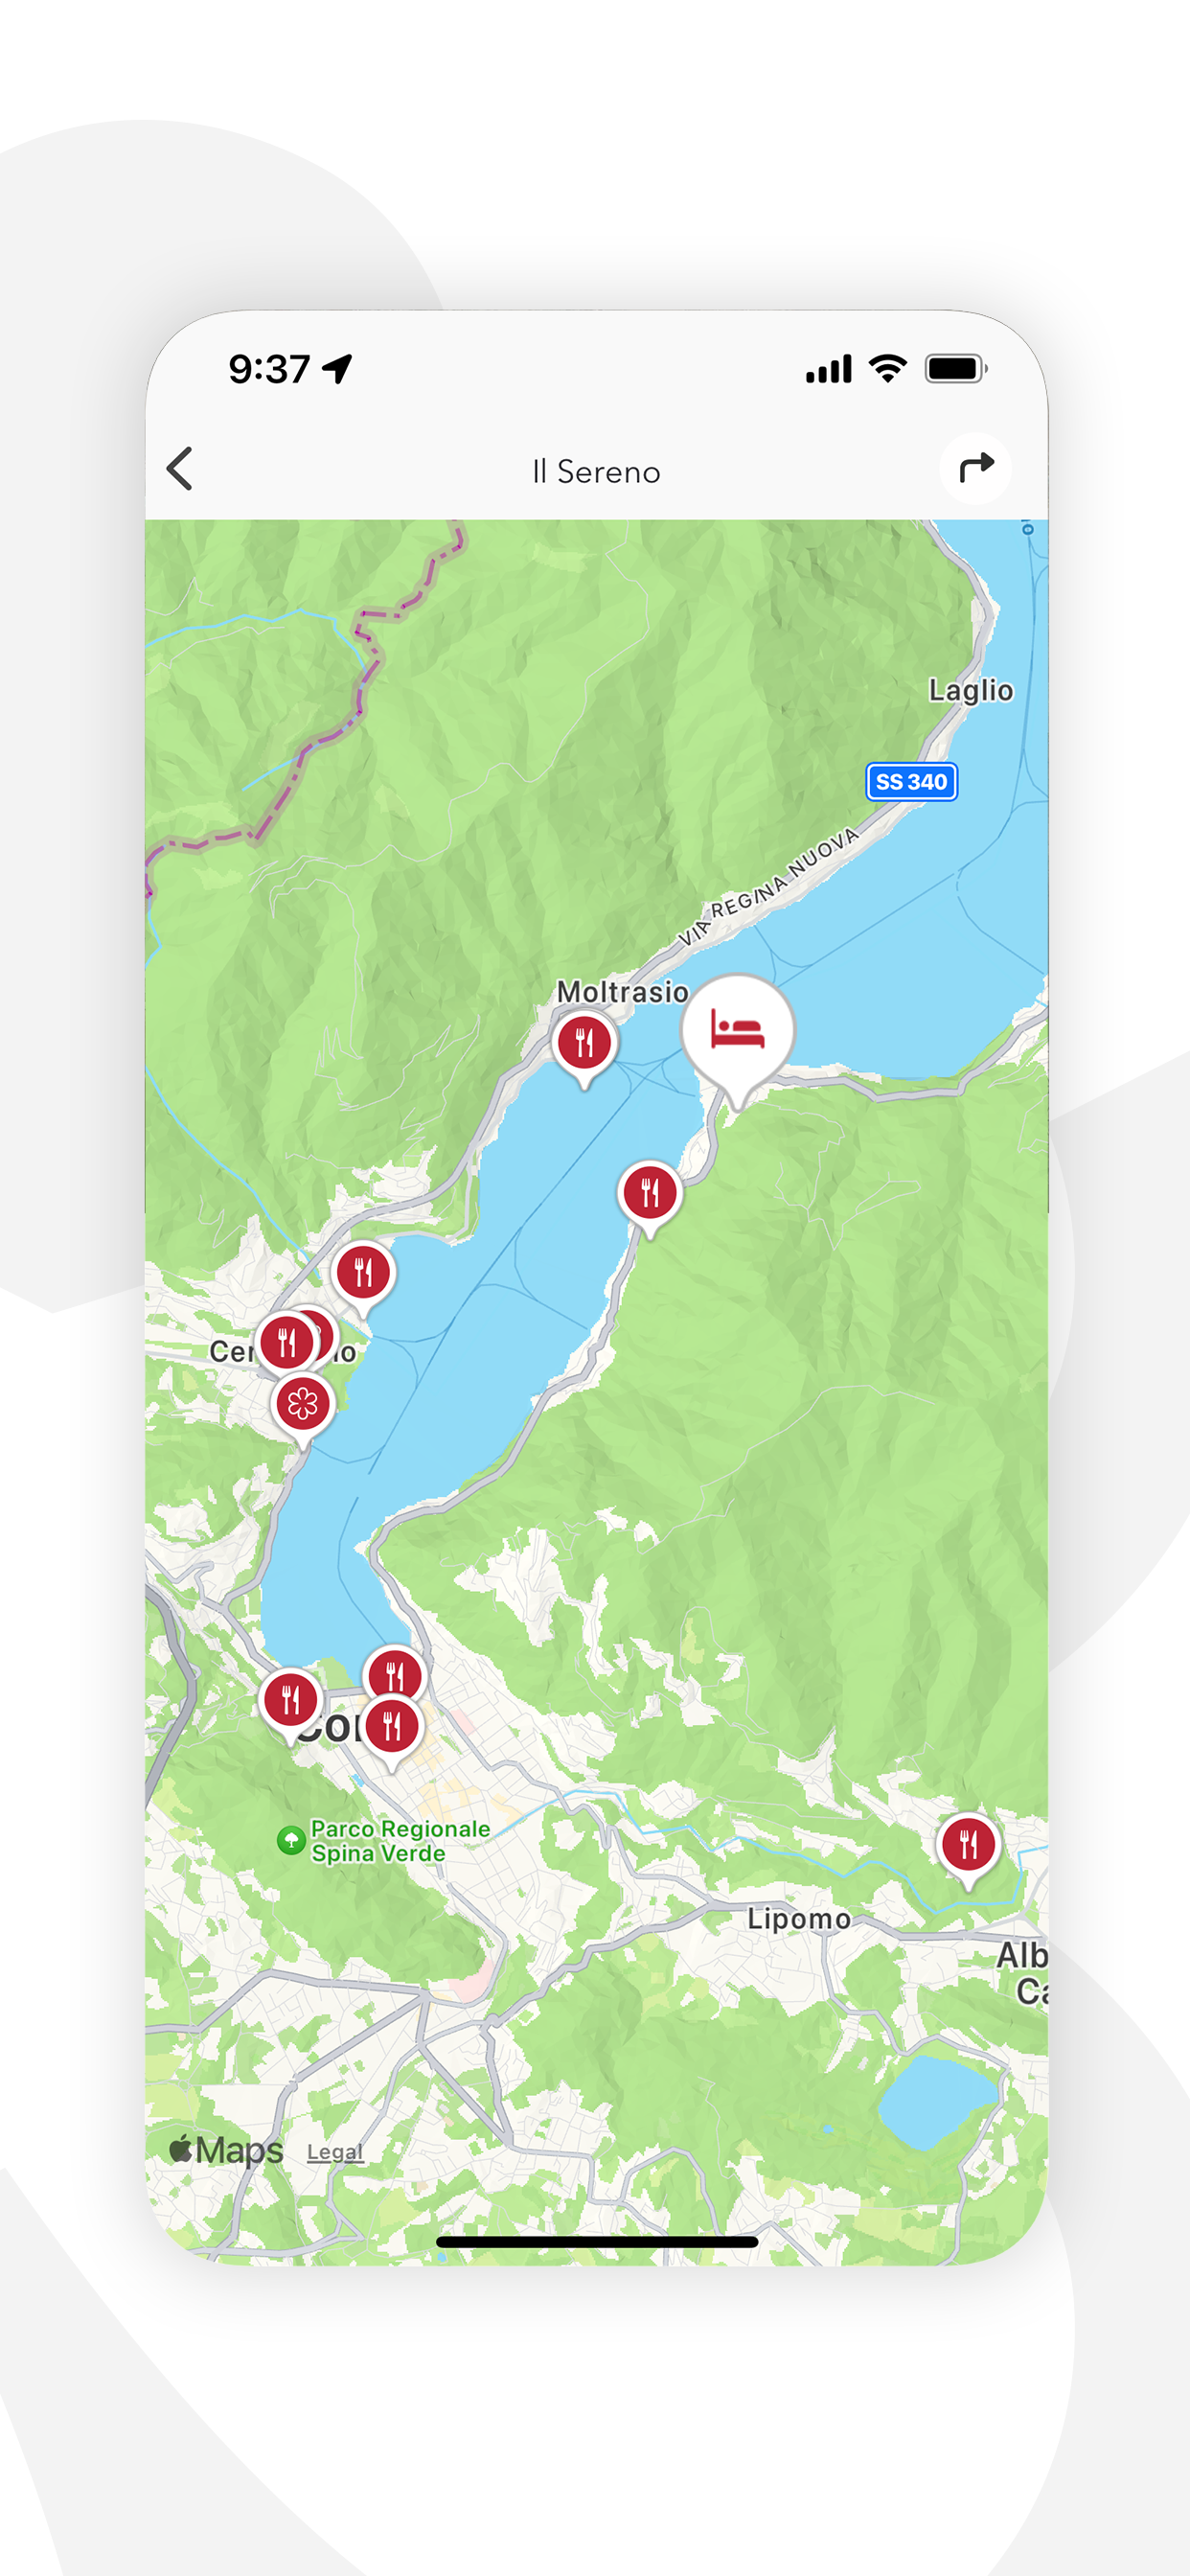Tap the Laglio town label

tap(970, 690)
